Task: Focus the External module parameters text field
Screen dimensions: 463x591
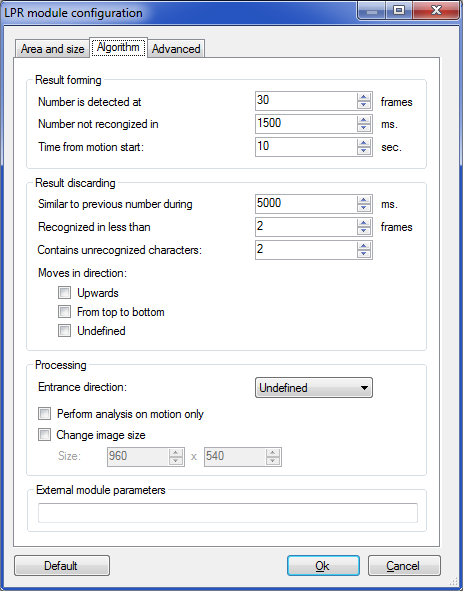Action: [x=228, y=513]
